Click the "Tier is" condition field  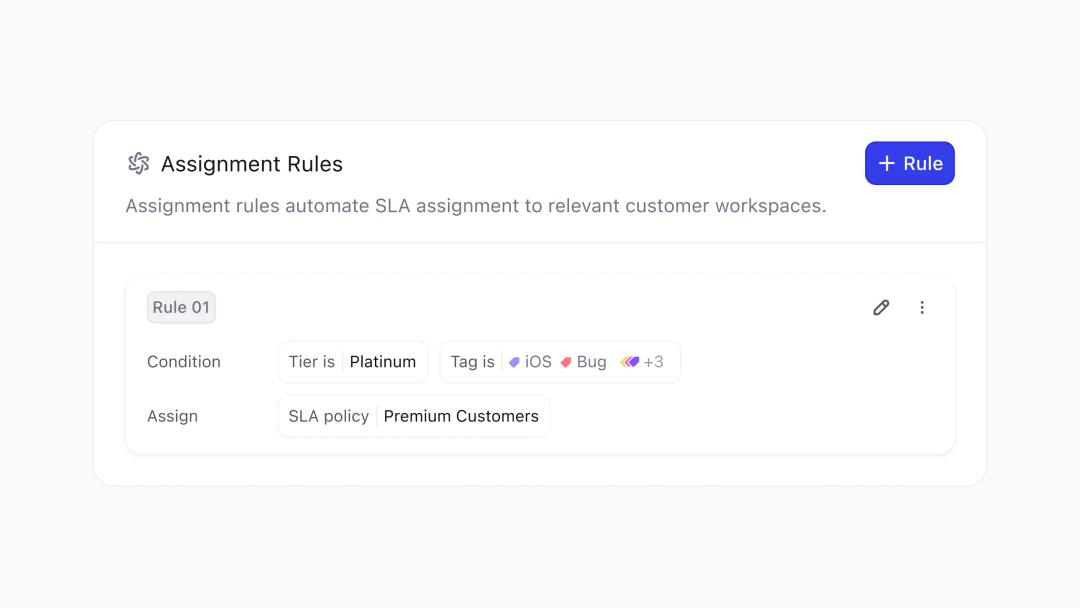coord(312,362)
